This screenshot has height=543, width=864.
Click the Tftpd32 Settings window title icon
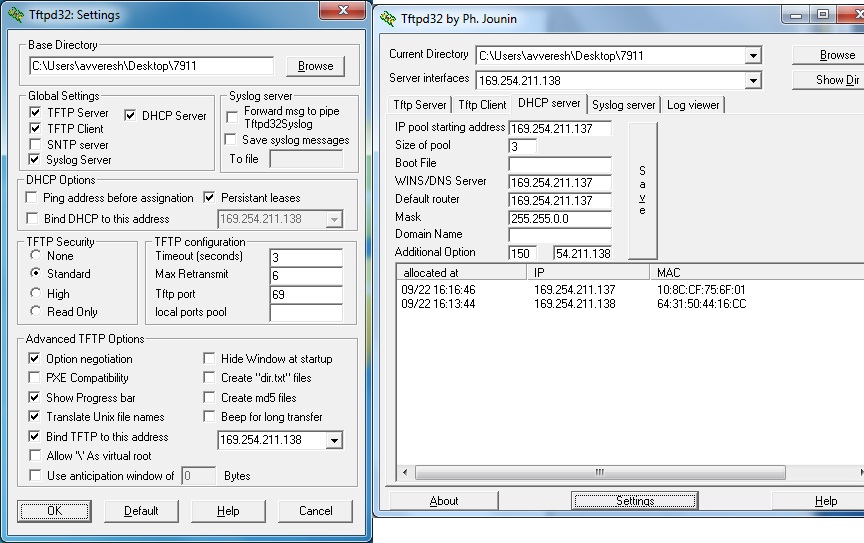(16, 15)
